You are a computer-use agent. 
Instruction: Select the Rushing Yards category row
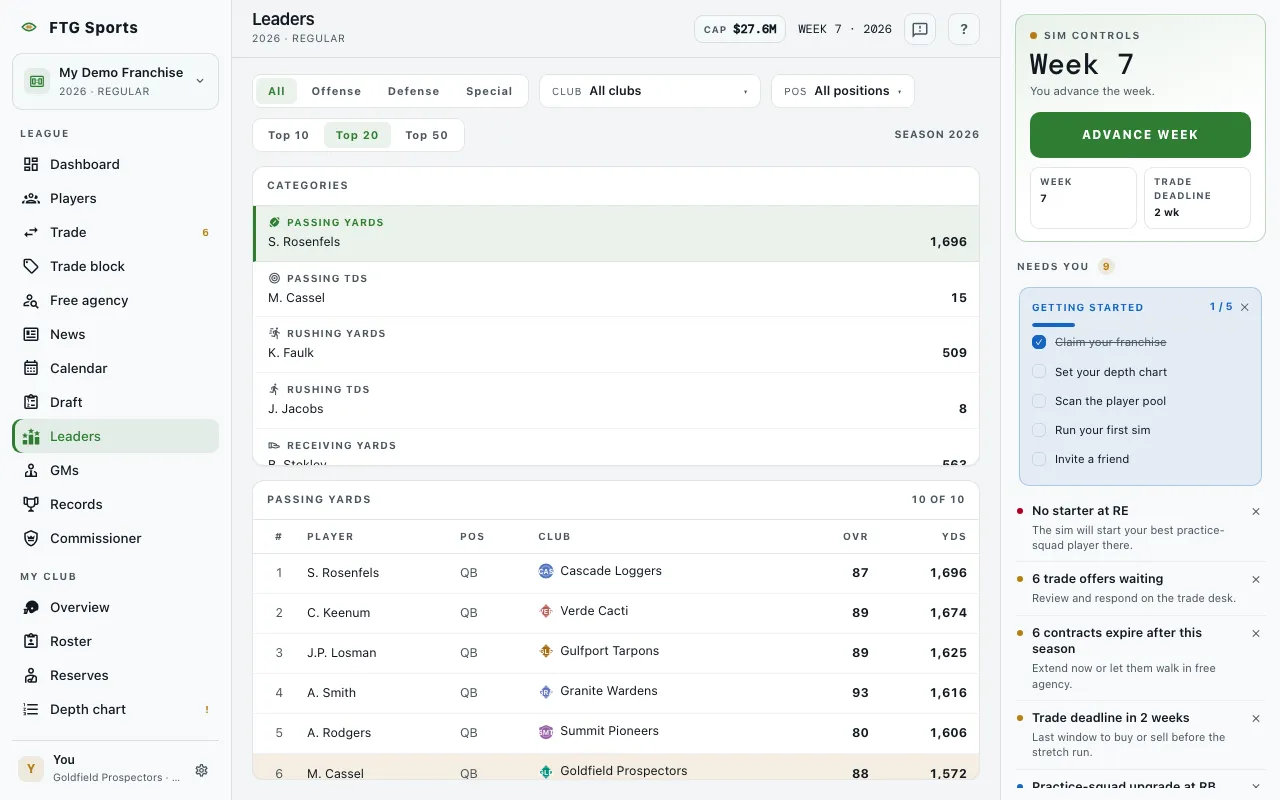point(616,344)
